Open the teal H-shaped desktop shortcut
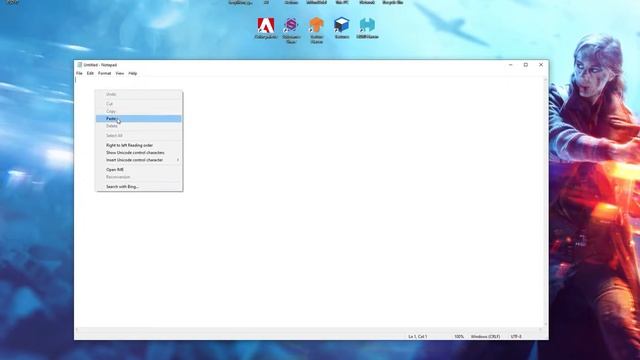 [367, 28]
